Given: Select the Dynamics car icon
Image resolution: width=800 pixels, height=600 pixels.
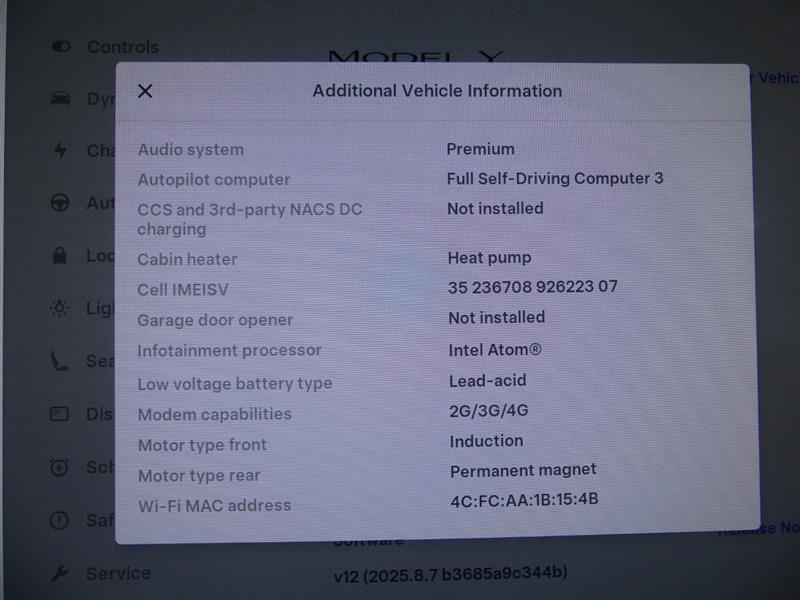Looking at the screenshot, I should click(x=61, y=98).
